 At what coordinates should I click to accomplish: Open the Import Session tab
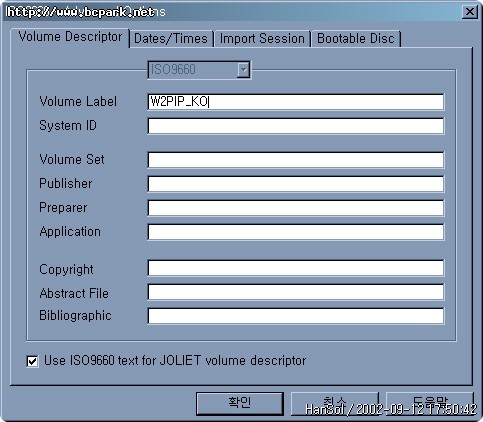pos(262,39)
